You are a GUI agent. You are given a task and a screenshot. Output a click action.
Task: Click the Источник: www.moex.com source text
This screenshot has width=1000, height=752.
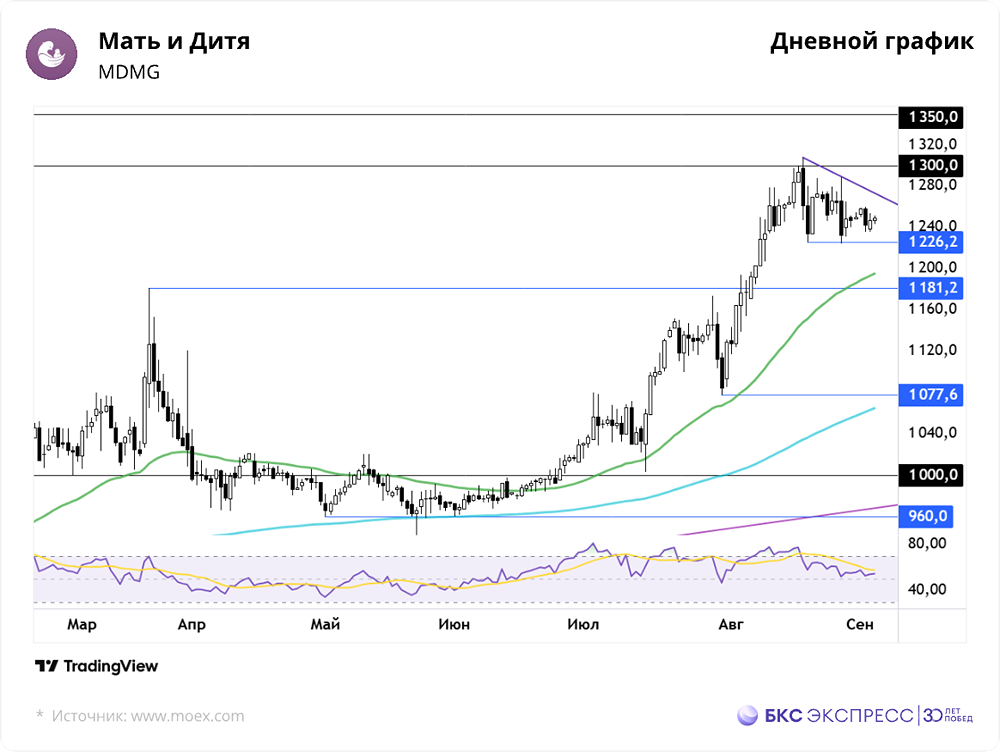[148, 716]
